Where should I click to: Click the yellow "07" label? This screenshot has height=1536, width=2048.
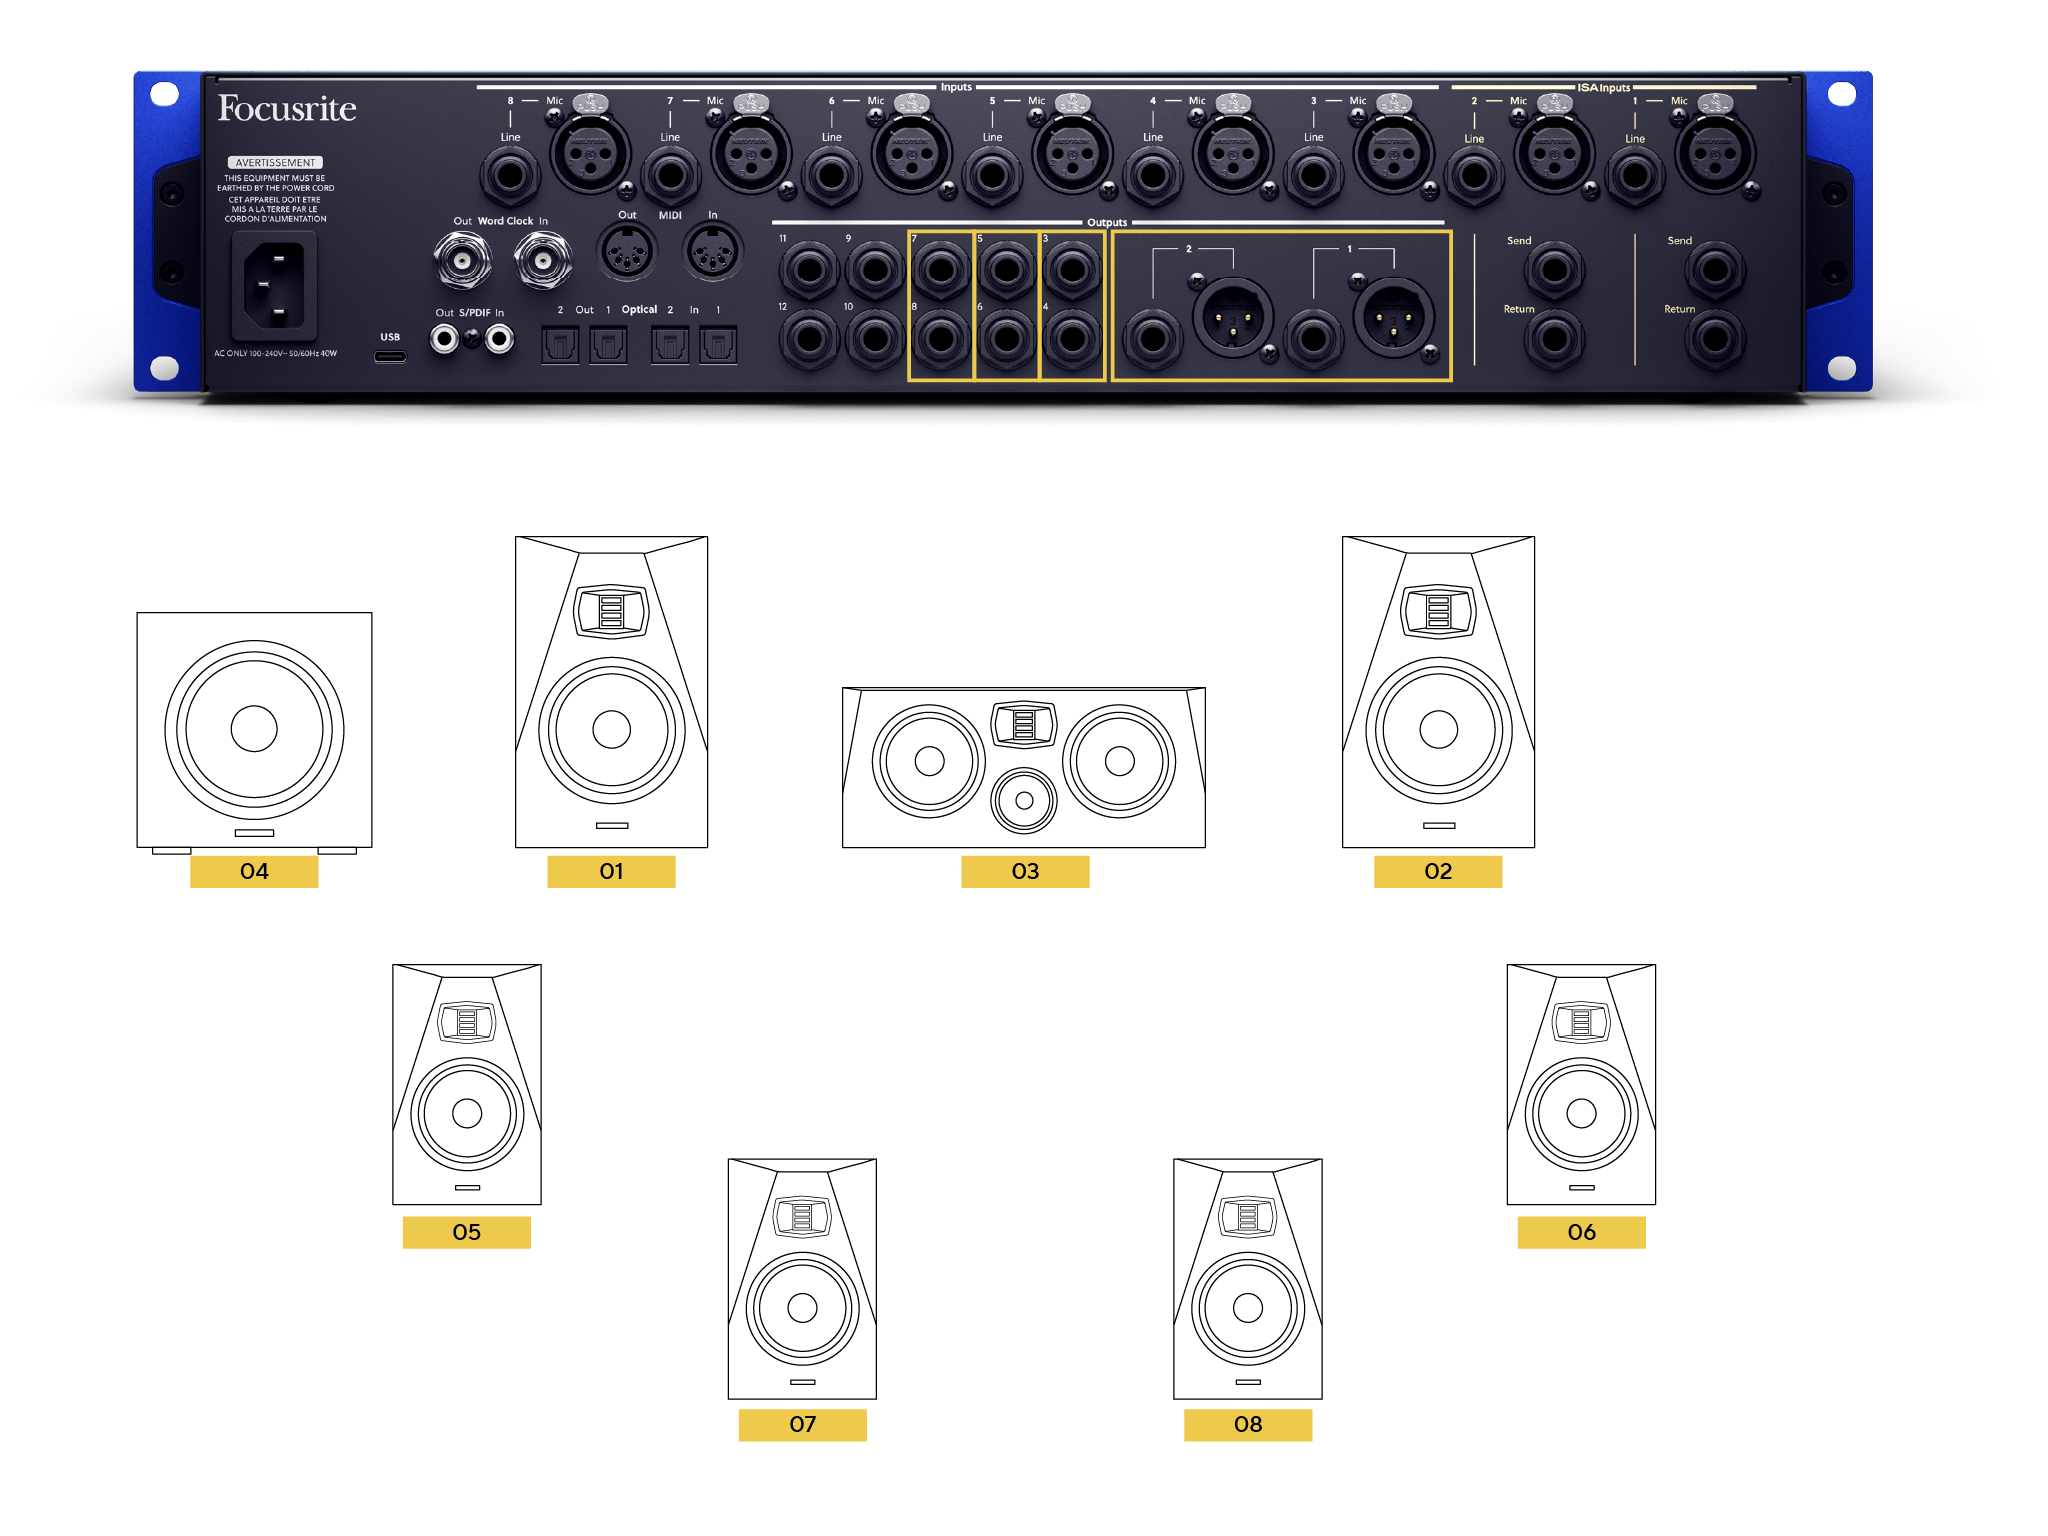(802, 1424)
